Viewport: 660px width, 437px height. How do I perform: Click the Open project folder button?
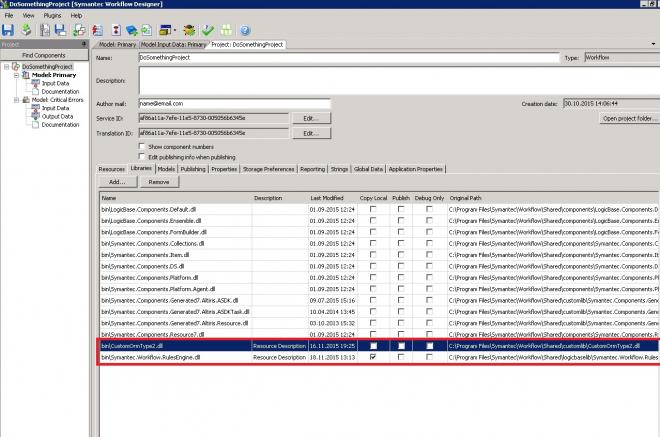click(x=630, y=118)
